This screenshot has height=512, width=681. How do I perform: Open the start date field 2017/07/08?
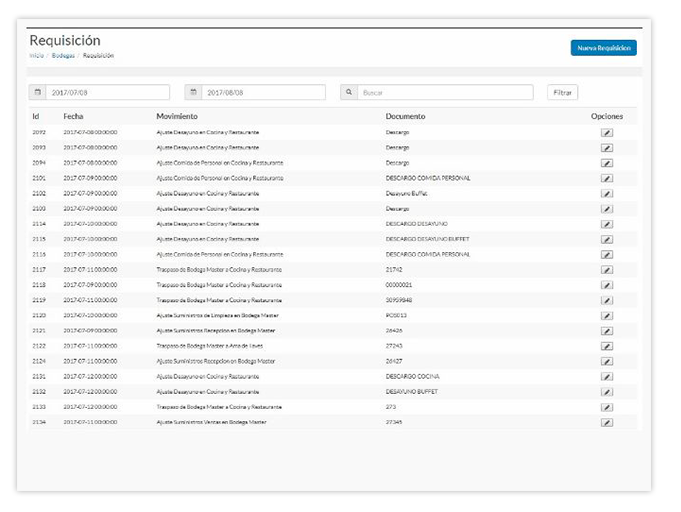(110, 92)
